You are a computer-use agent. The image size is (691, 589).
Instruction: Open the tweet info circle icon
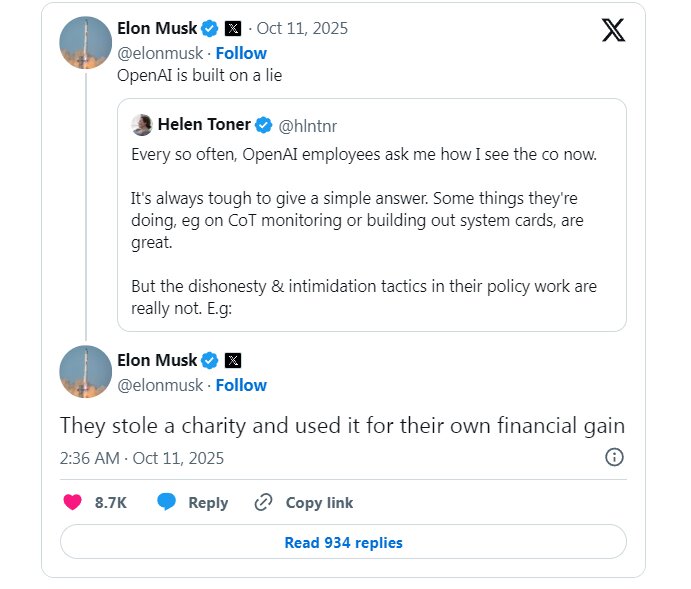(614, 457)
